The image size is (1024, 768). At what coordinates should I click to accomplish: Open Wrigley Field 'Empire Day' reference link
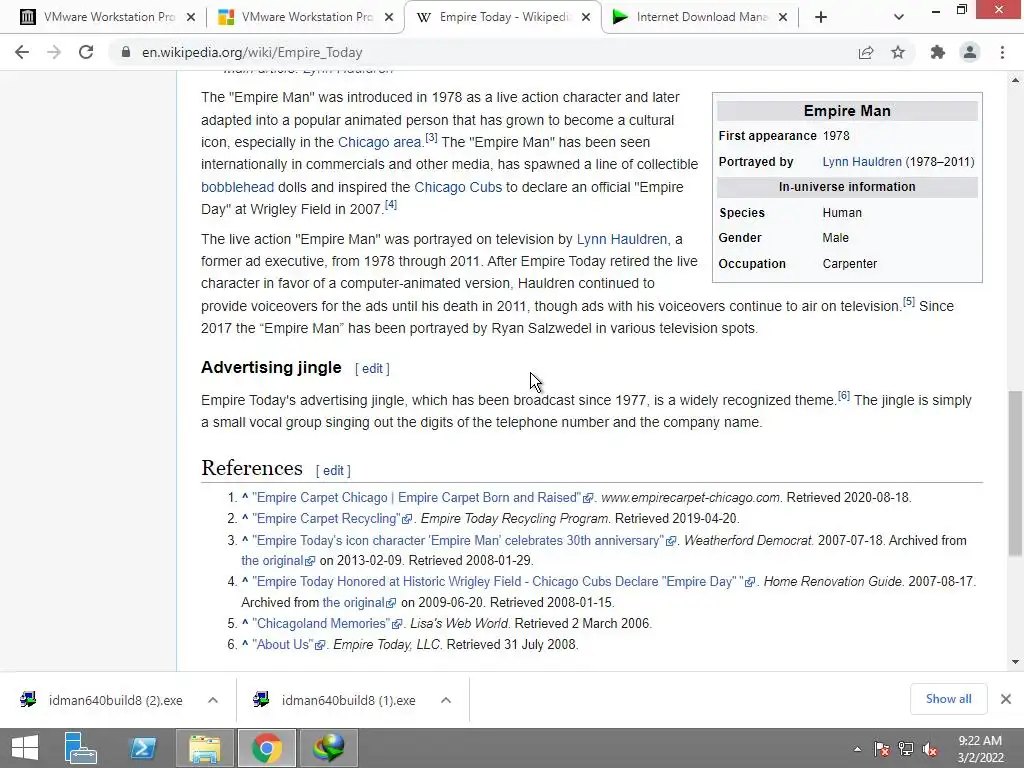pos(498,581)
